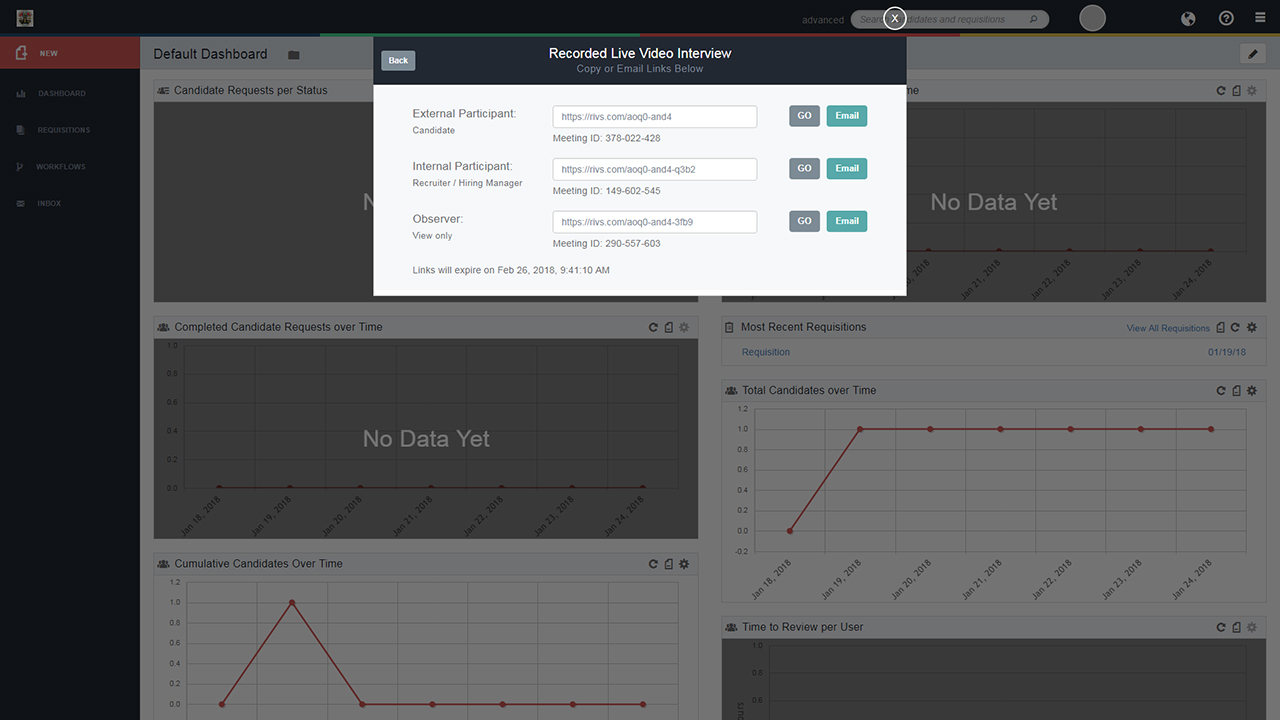Click the Meeting ID: 149-602-545 text
Viewport: 1280px width, 720px height.
point(607,191)
